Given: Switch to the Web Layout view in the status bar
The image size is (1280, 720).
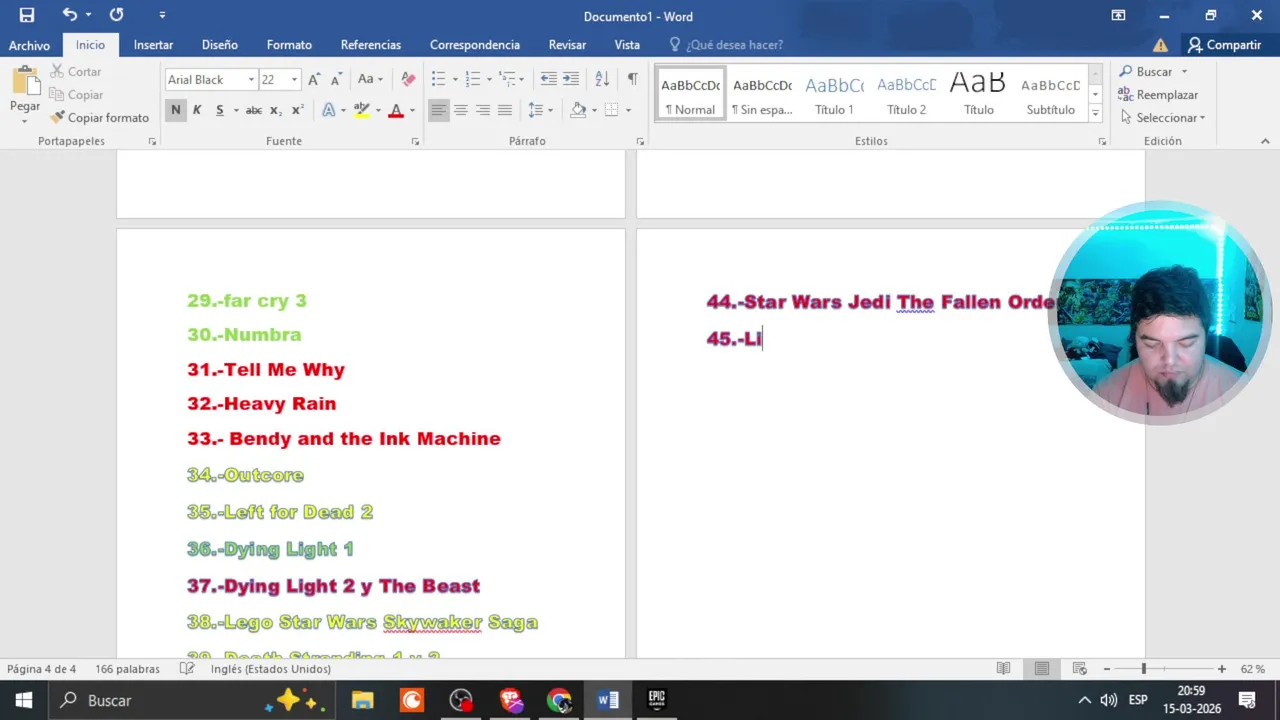Looking at the screenshot, I should [x=1079, y=668].
